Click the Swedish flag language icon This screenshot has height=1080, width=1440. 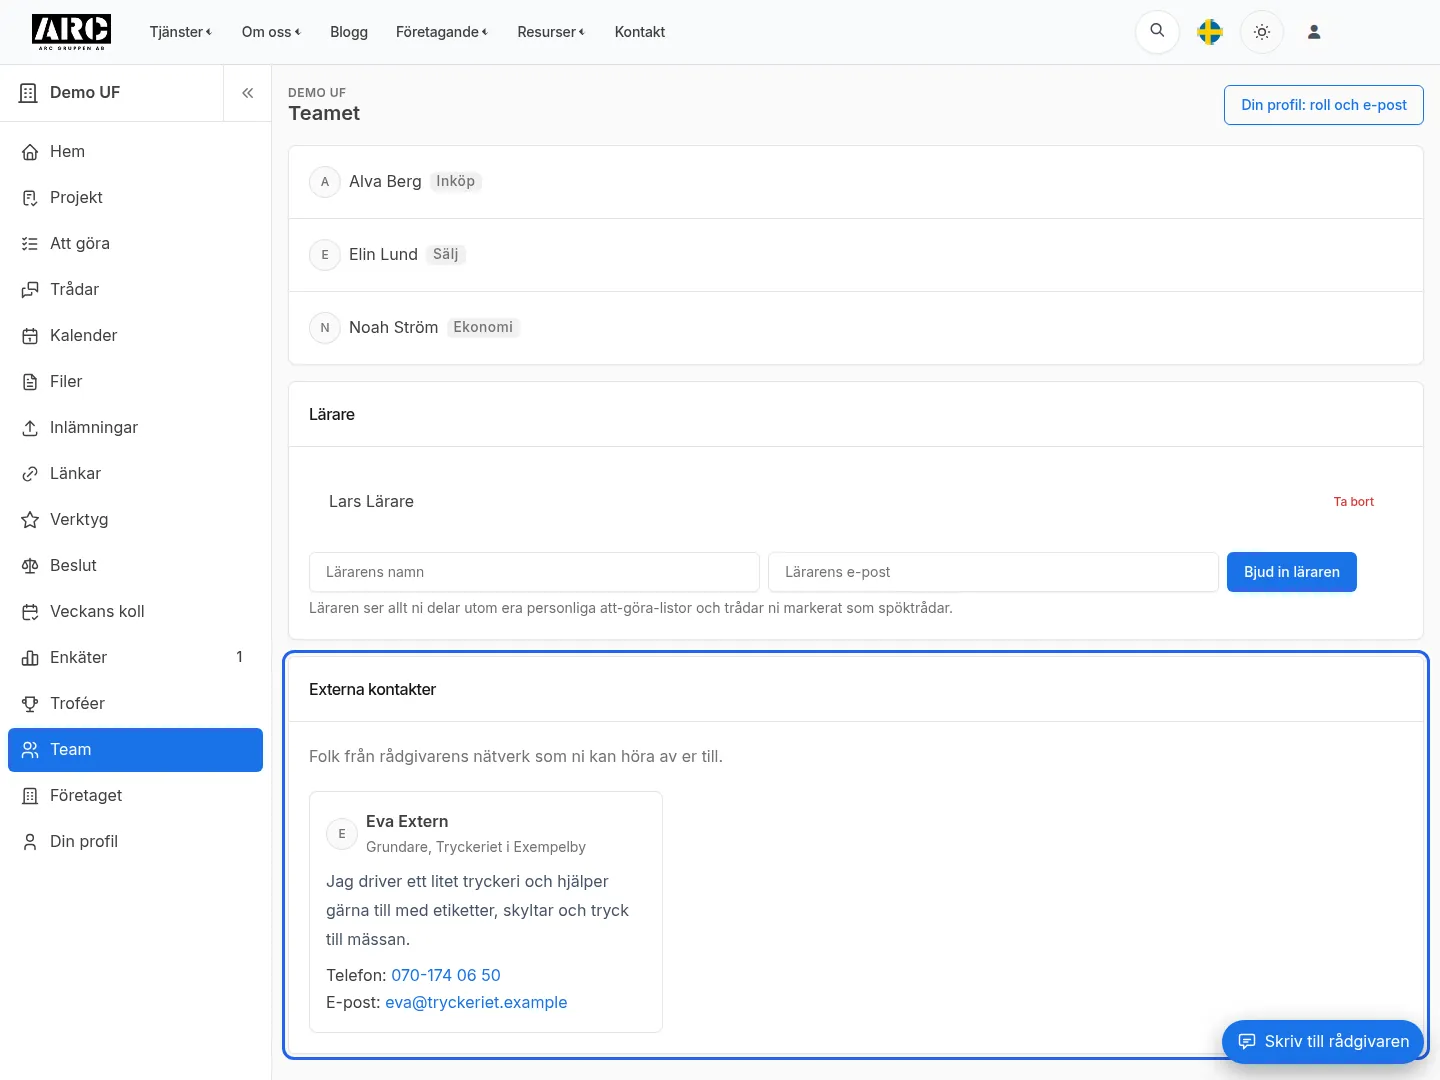[x=1210, y=32]
